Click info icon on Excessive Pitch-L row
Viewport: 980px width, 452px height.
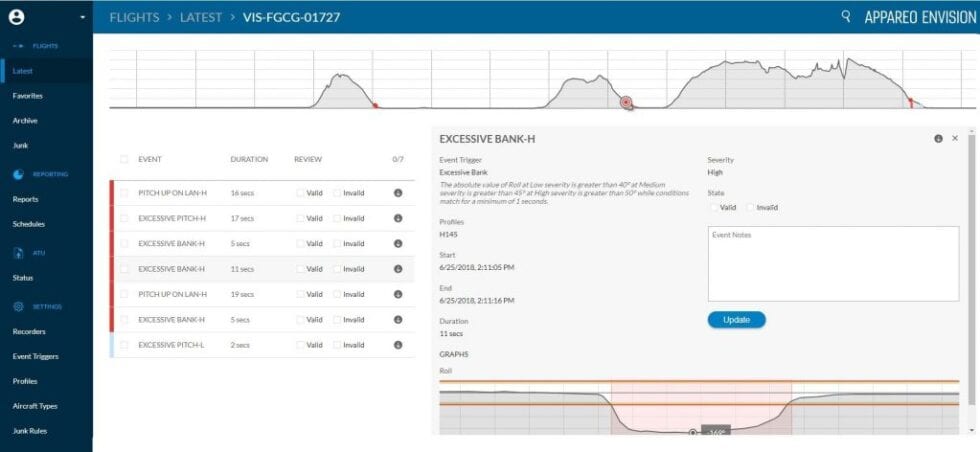tap(398, 345)
